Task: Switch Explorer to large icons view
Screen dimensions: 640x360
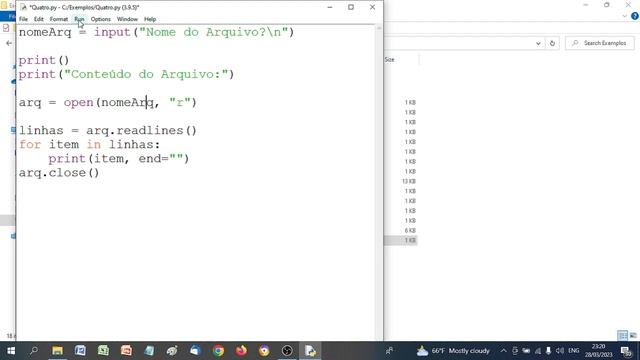Action: point(633,335)
